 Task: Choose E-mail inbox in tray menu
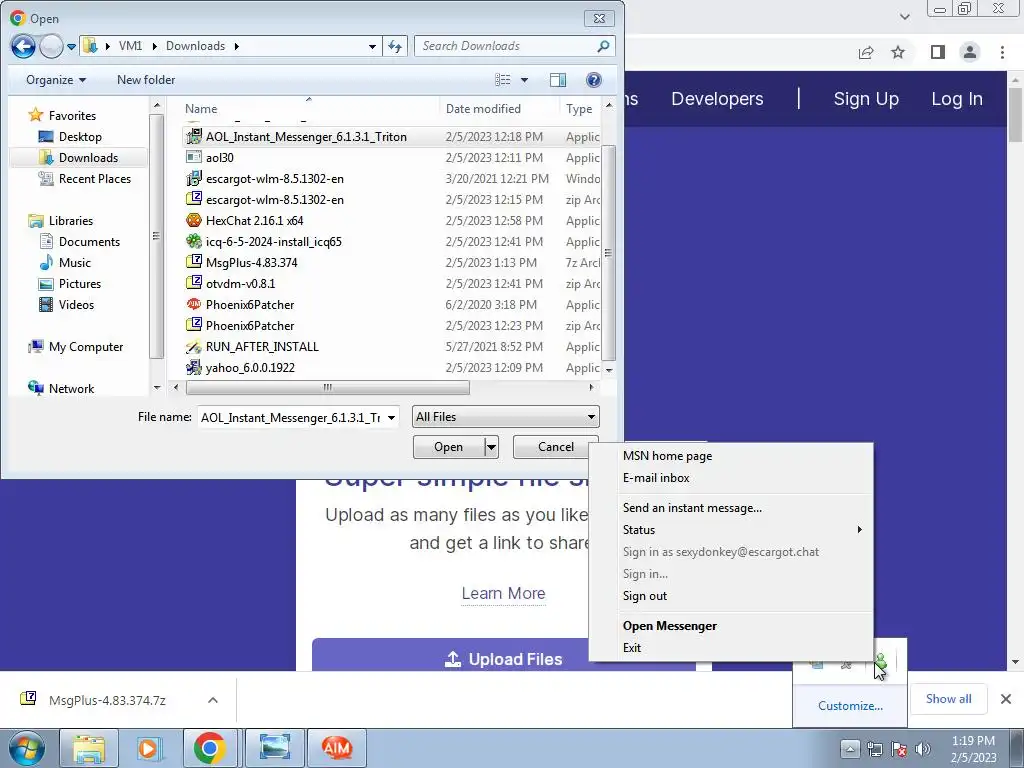pos(656,478)
